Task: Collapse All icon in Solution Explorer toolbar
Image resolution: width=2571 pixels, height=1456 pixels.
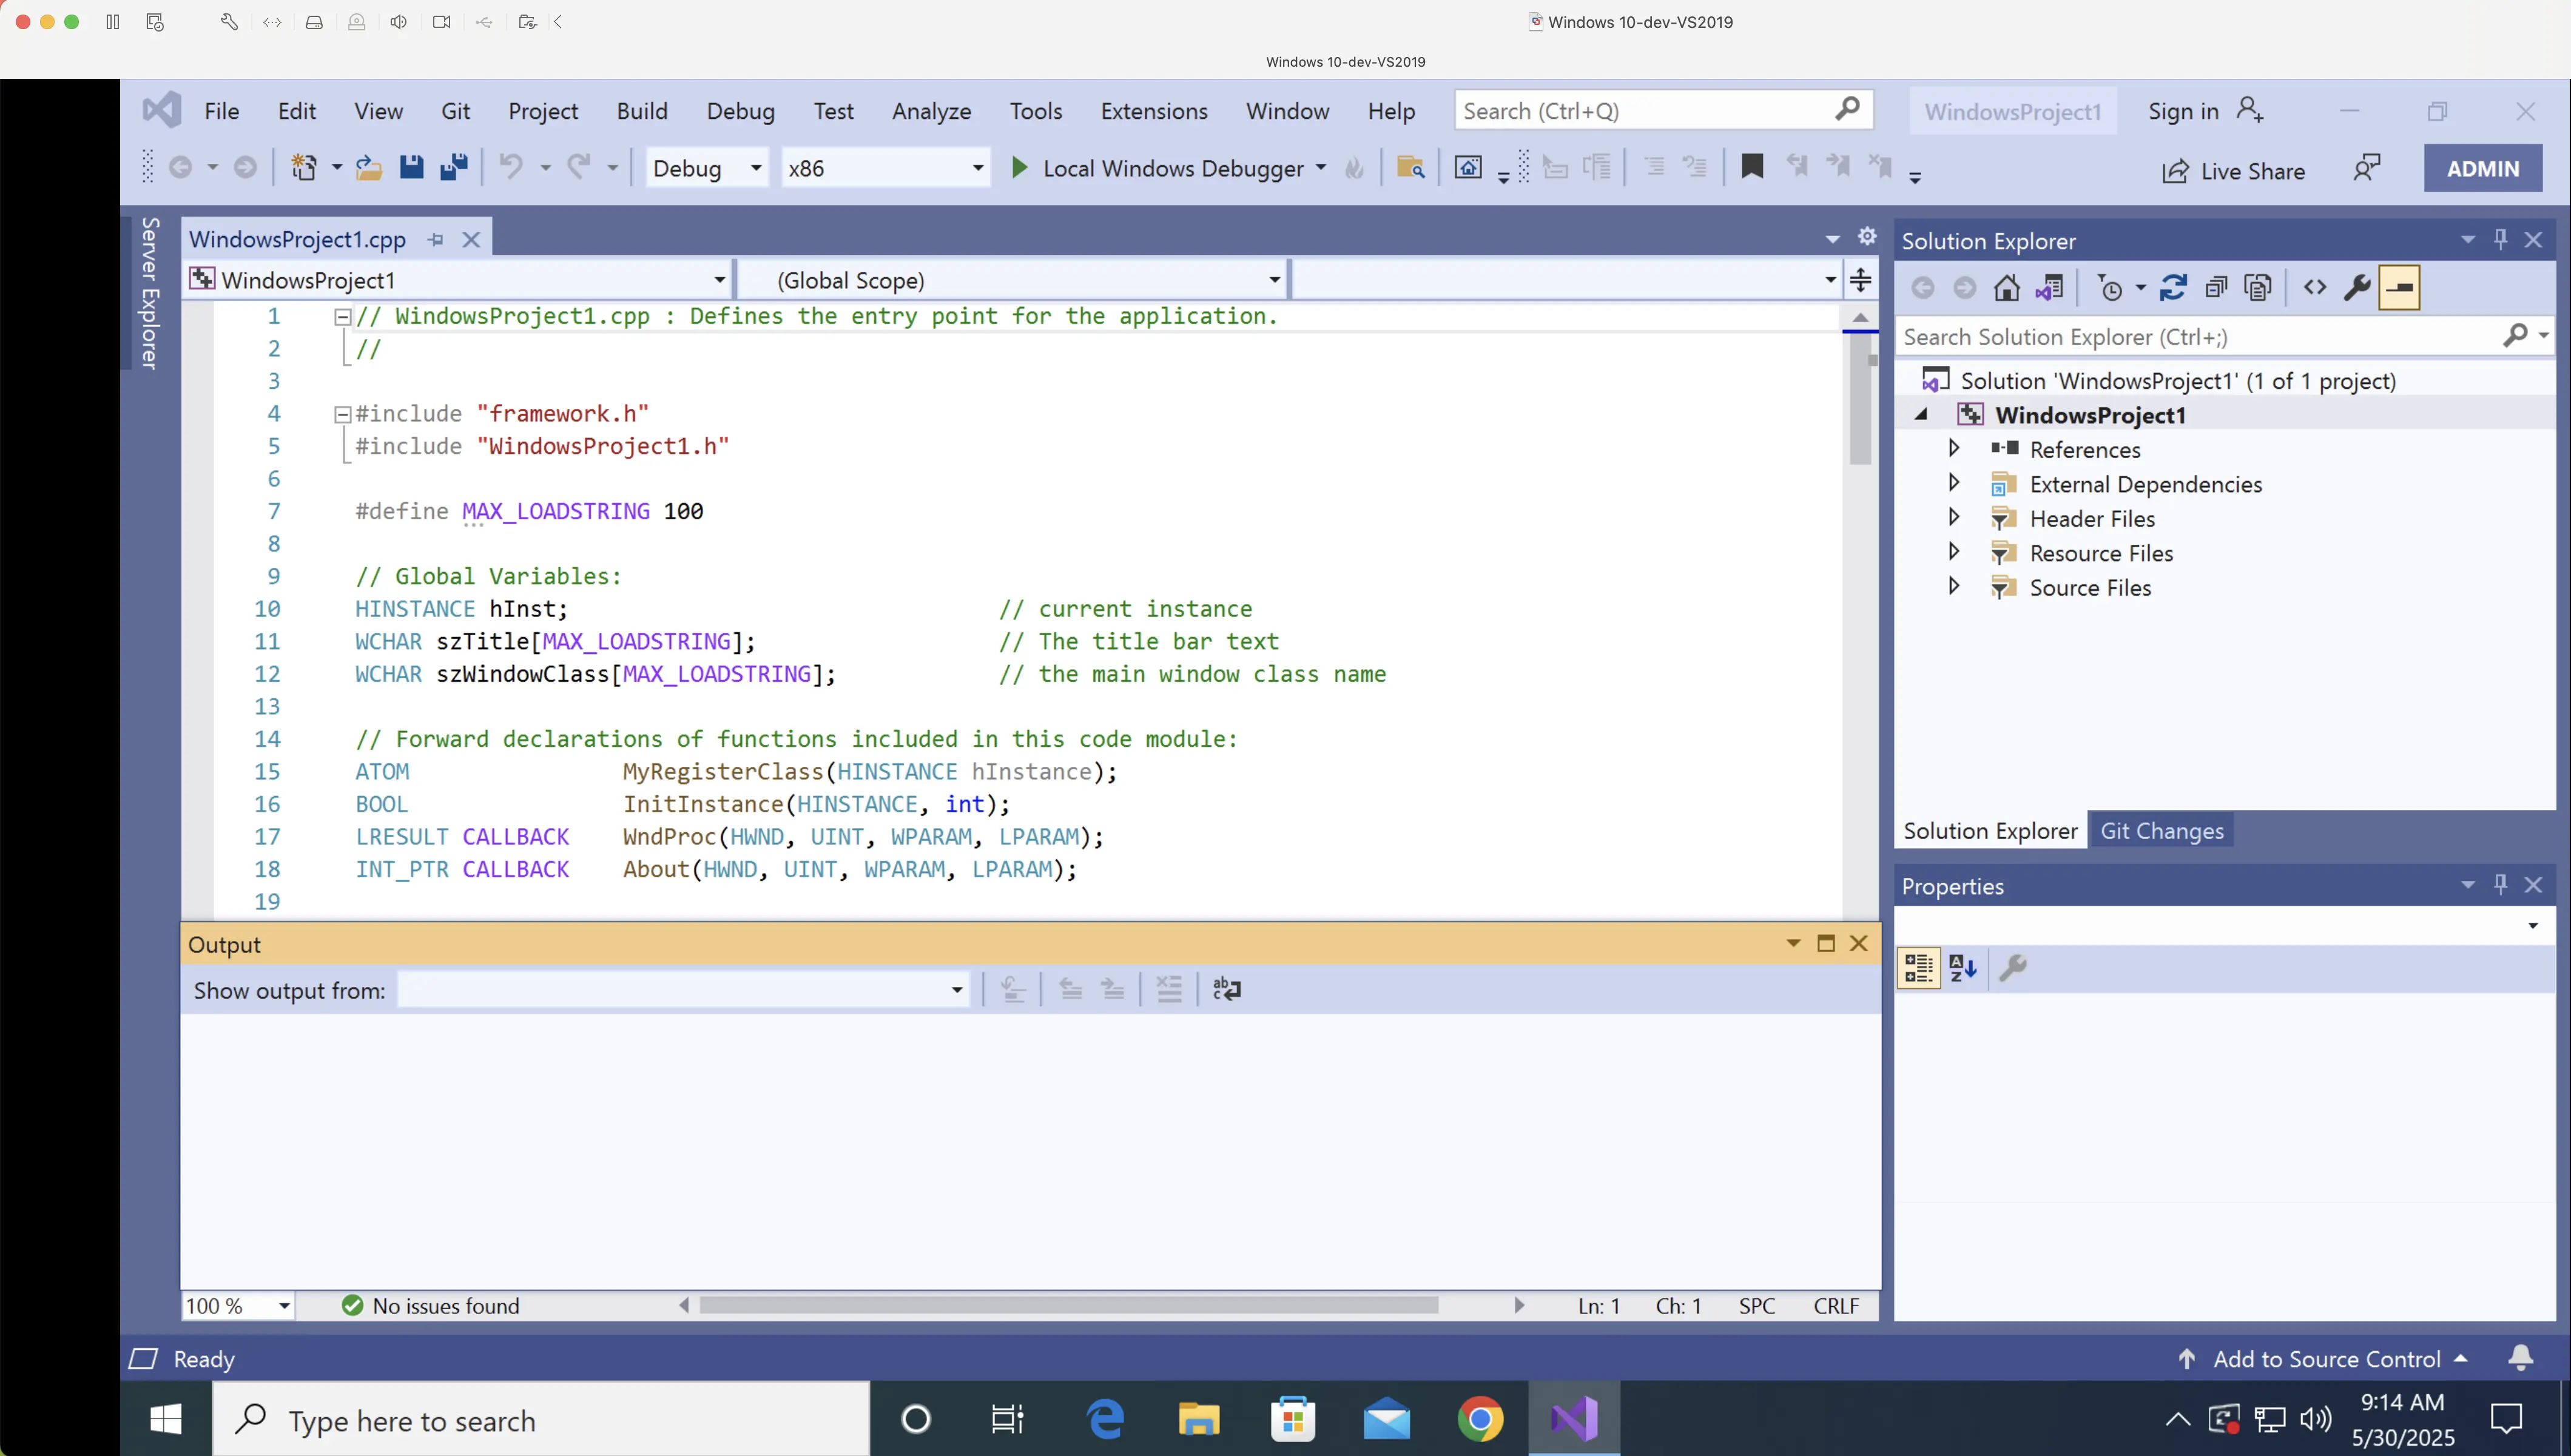Action: pos(2216,288)
